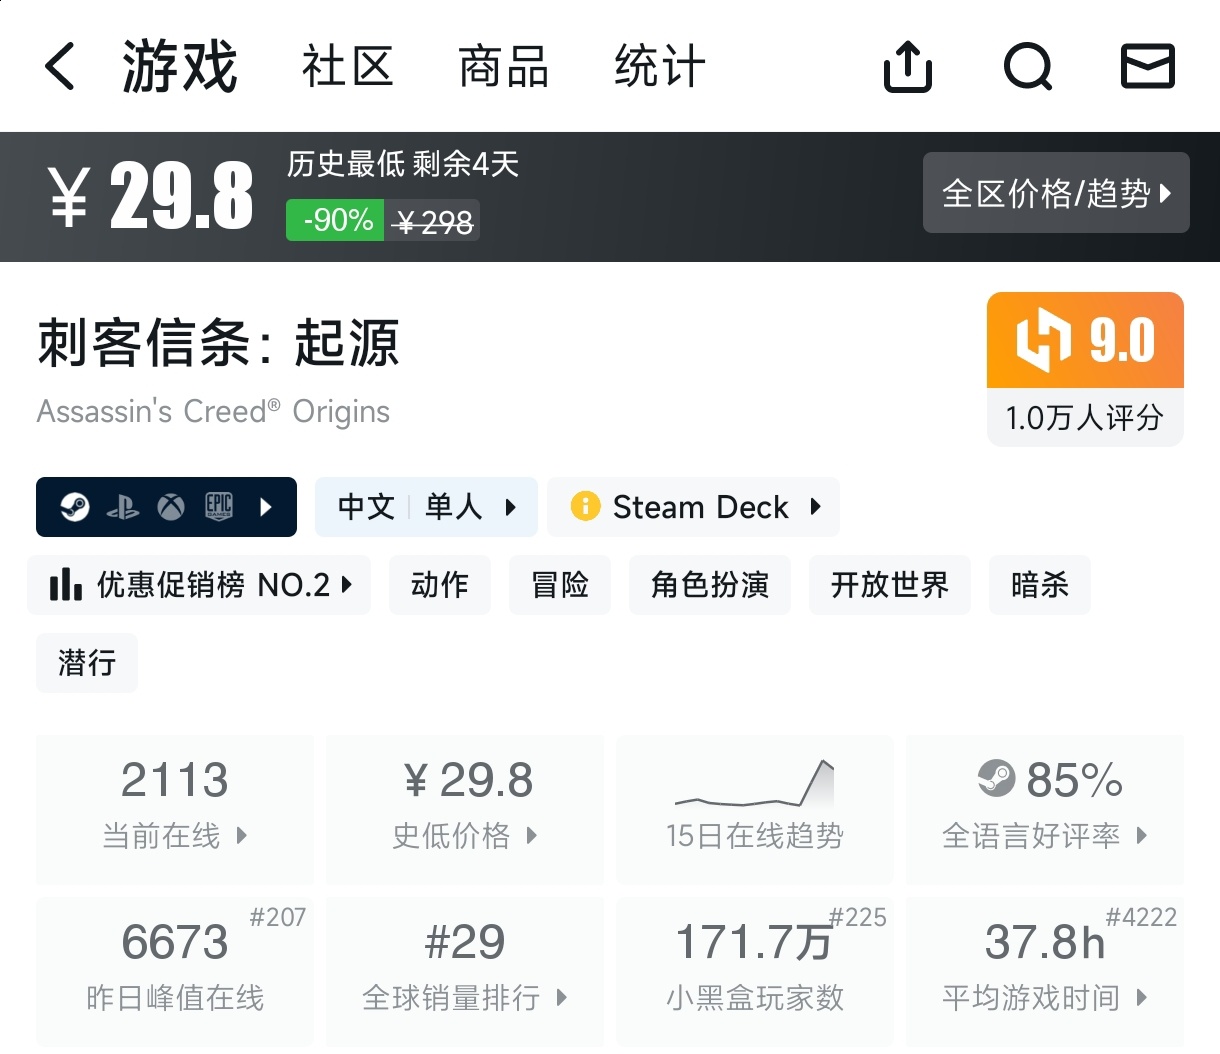Open search with magnifier icon
The width and height of the screenshot is (1220, 1054).
pos(1027,67)
